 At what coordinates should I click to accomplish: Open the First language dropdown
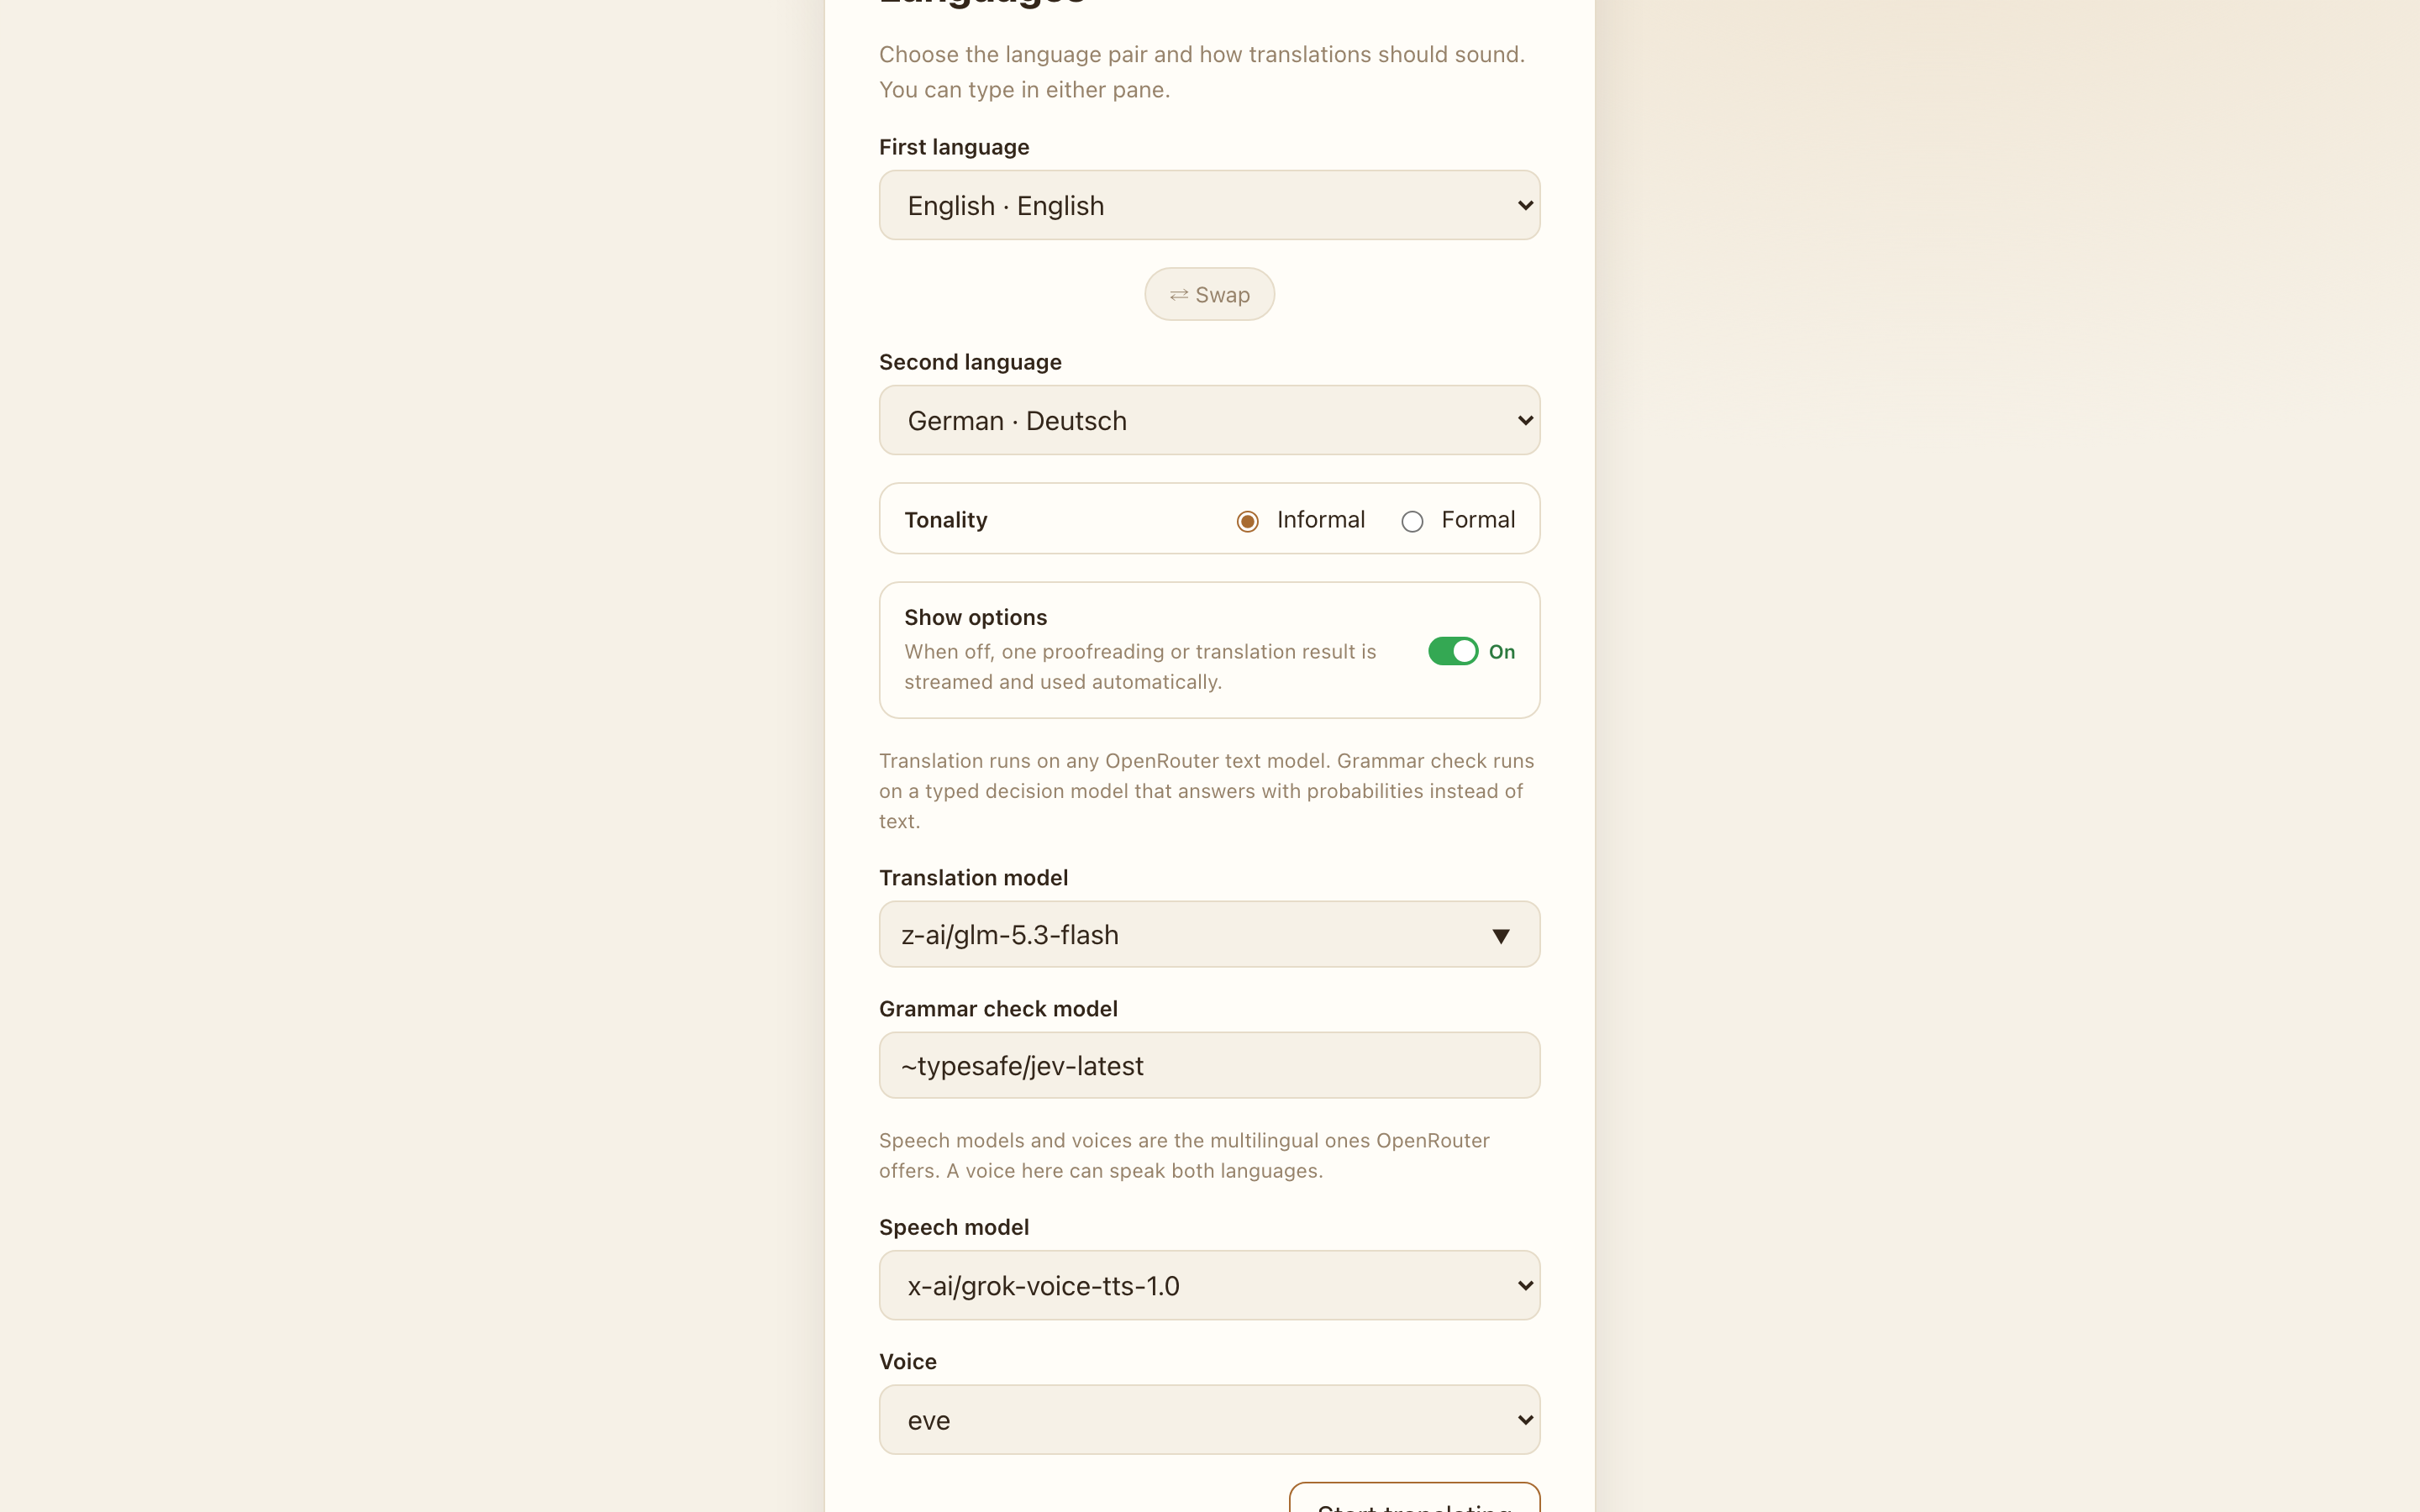click(1209, 205)
